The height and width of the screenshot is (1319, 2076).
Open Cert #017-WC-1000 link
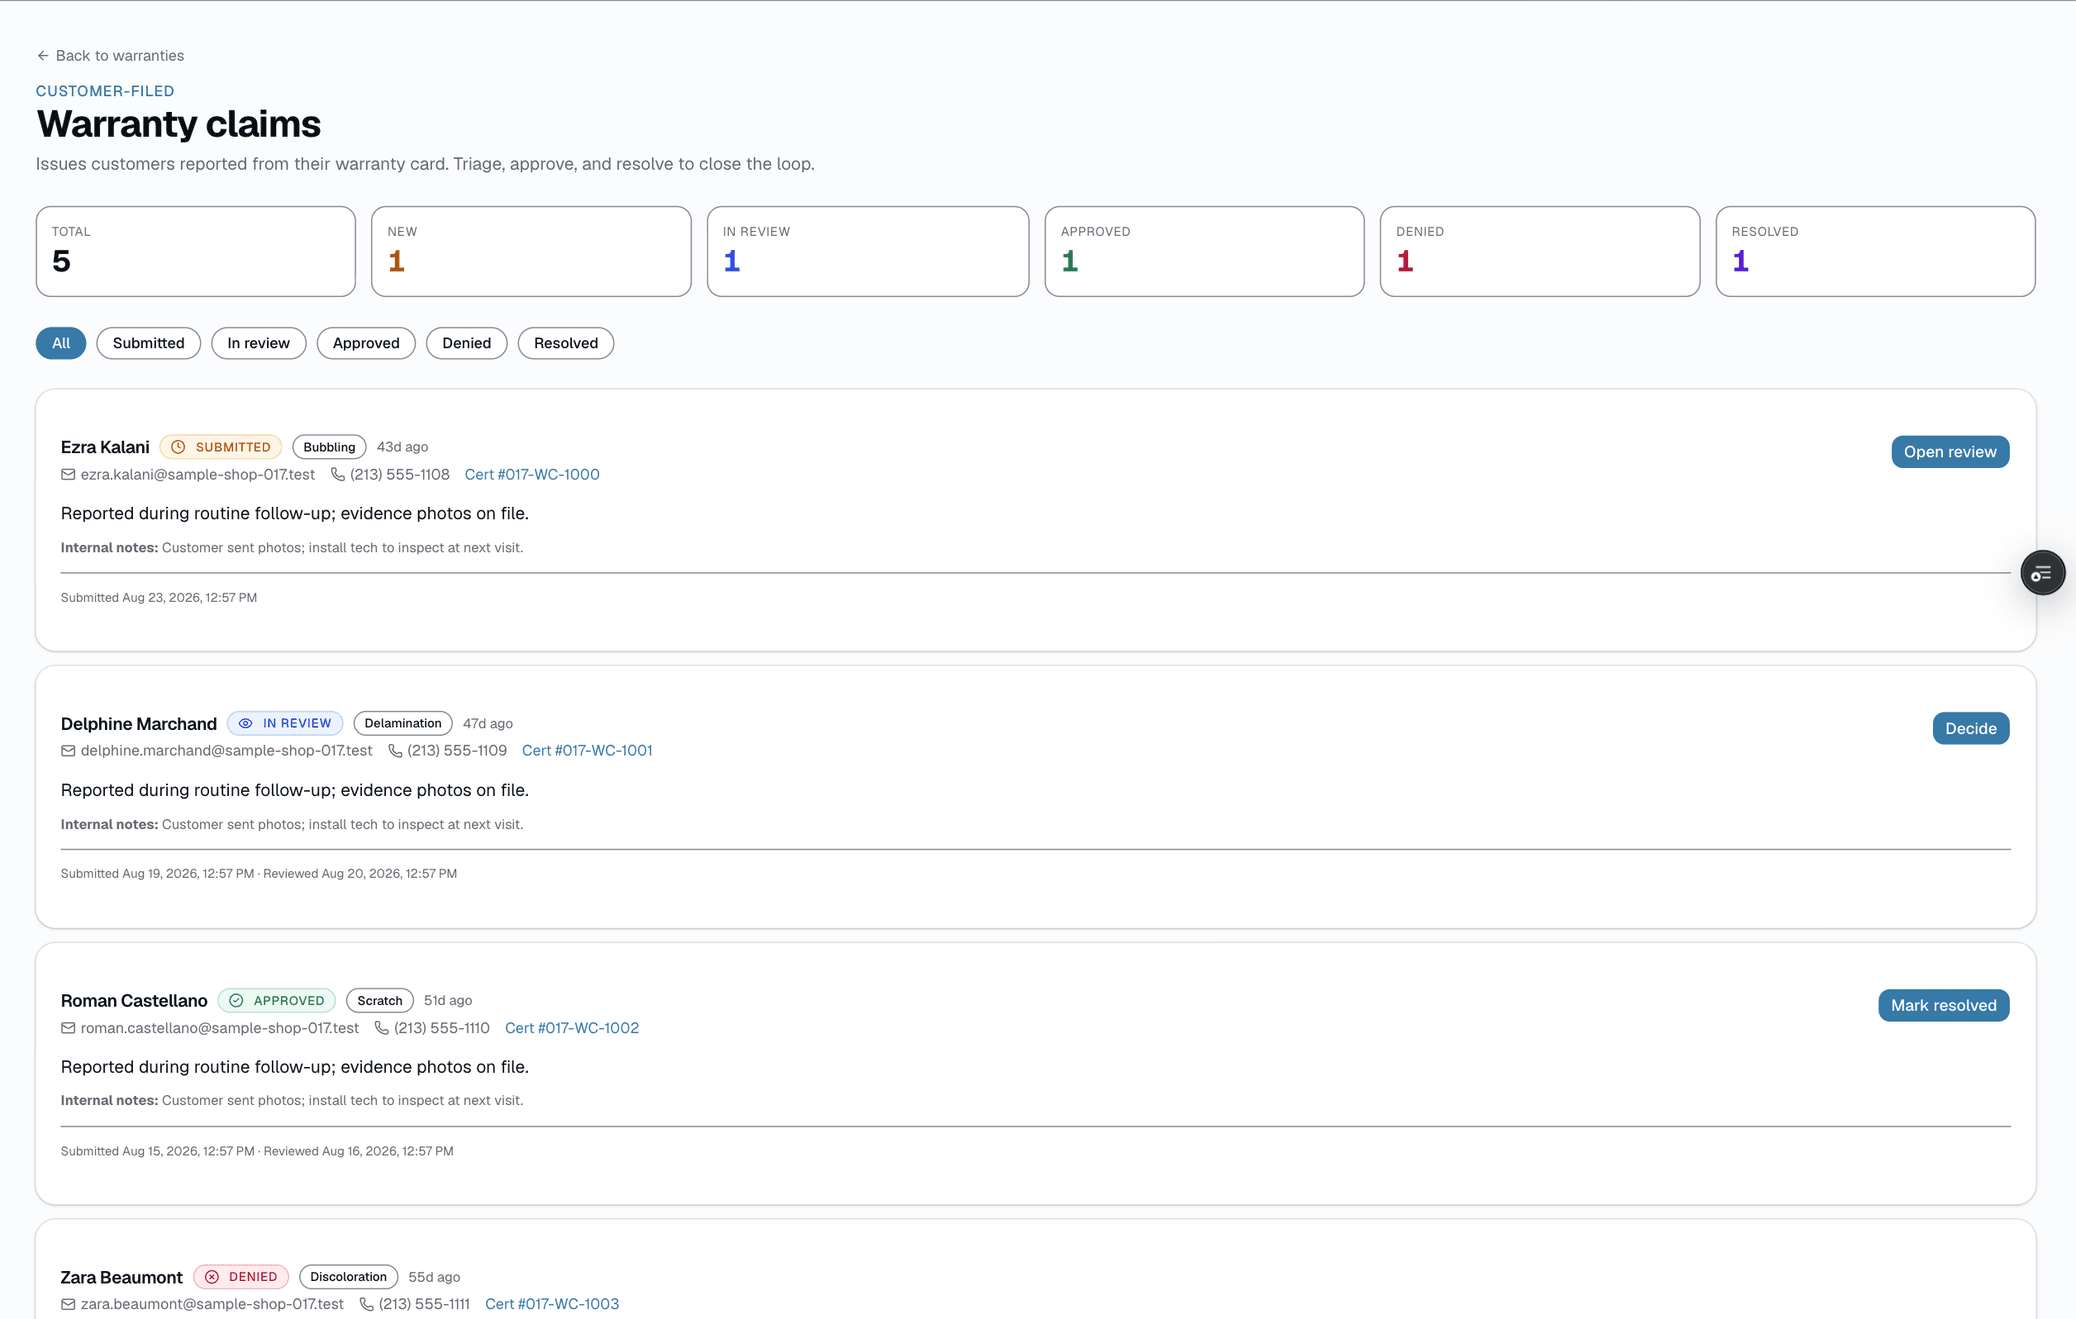tap(532, 475)
